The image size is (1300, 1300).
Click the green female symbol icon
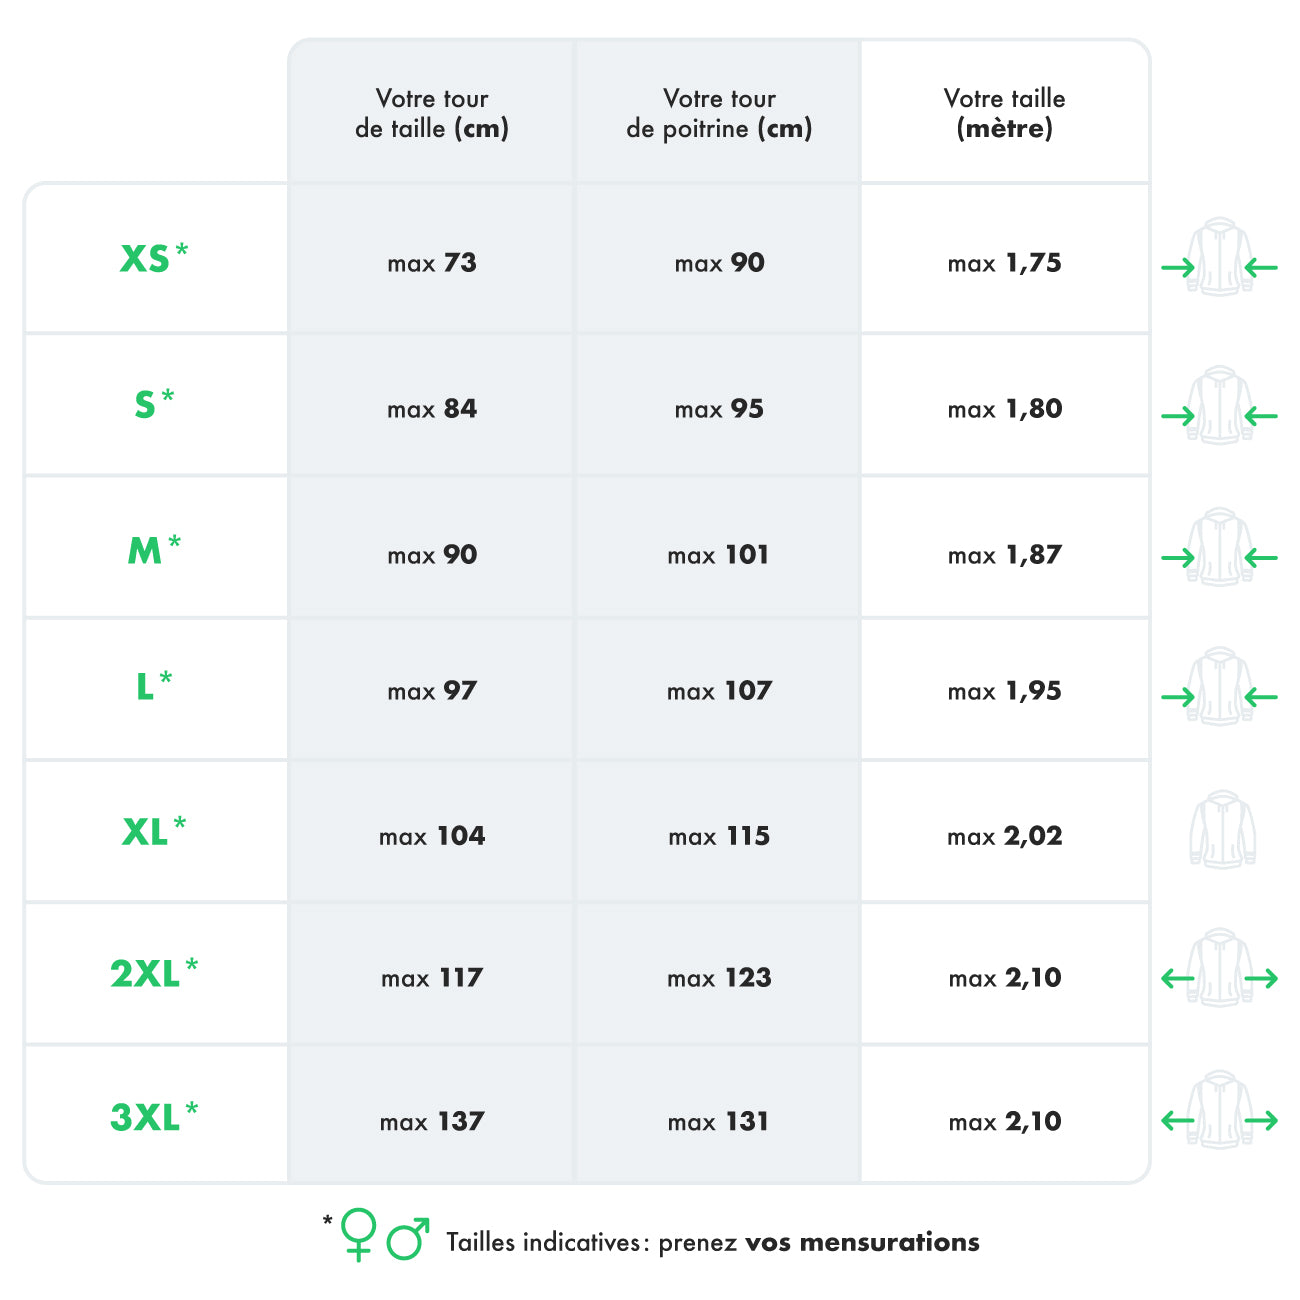tap(358, 1234)
